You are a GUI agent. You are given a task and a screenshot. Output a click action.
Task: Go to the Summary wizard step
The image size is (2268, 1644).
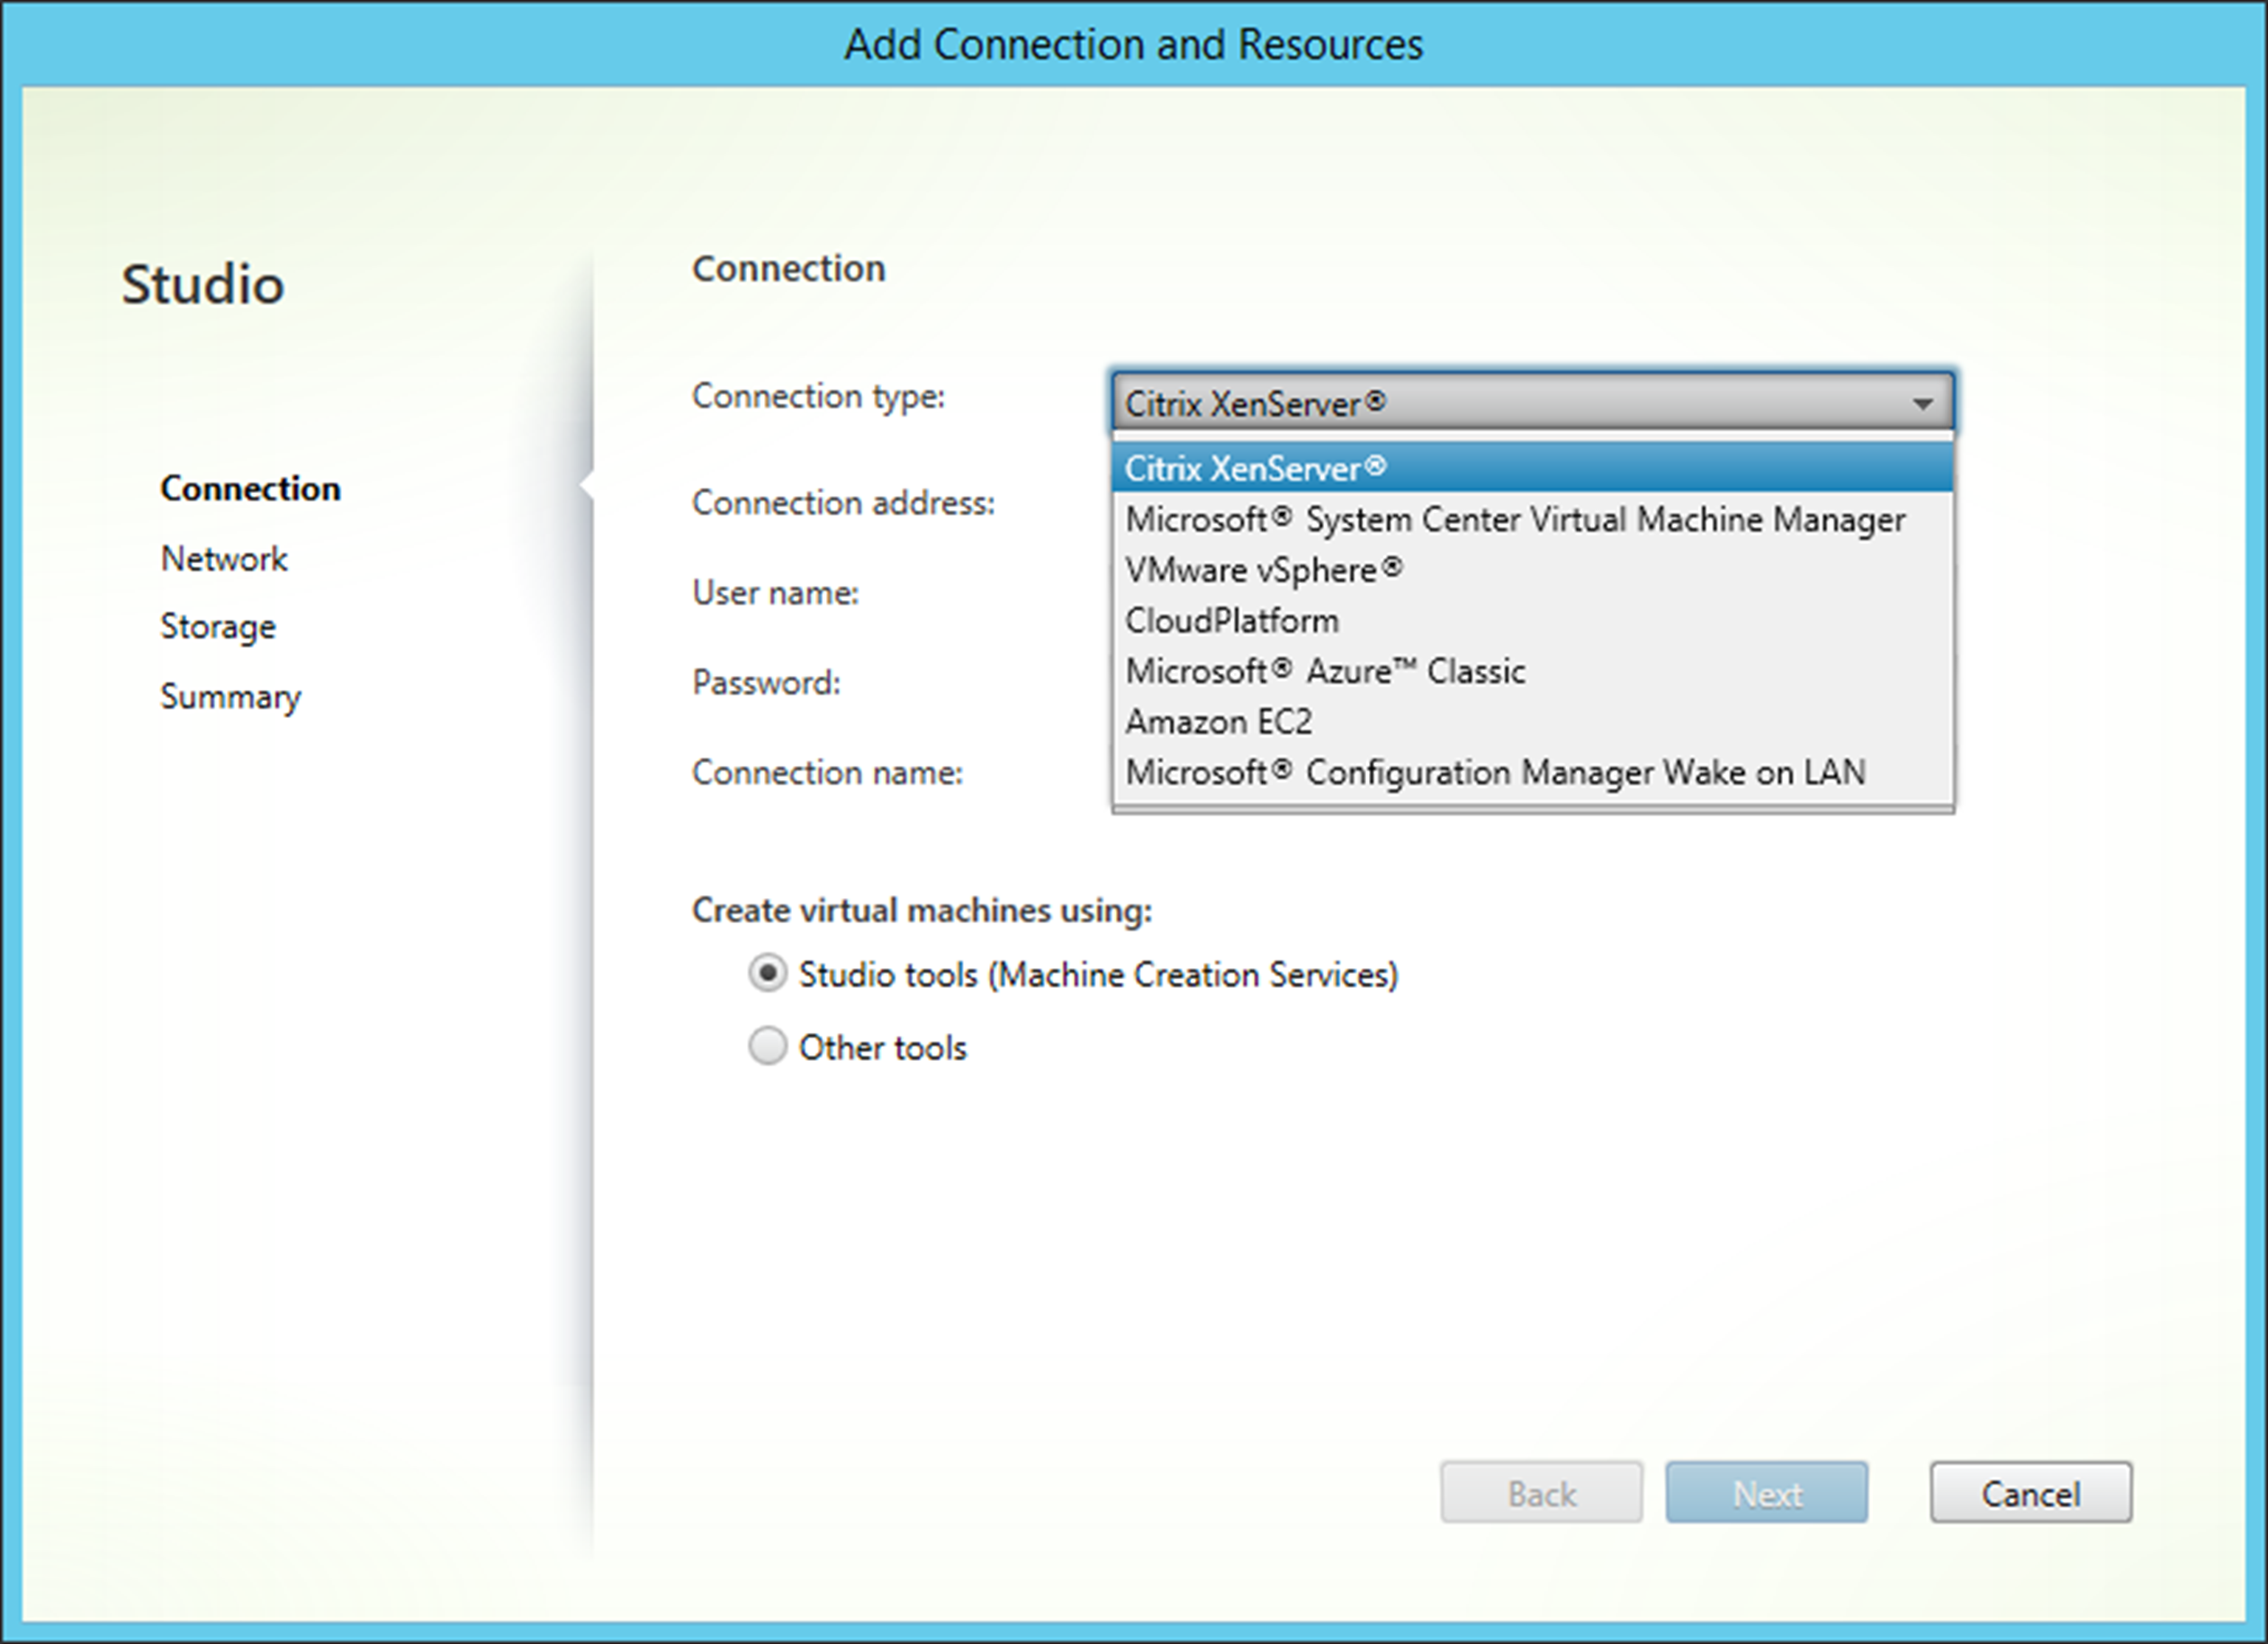[x=231, y=697]
